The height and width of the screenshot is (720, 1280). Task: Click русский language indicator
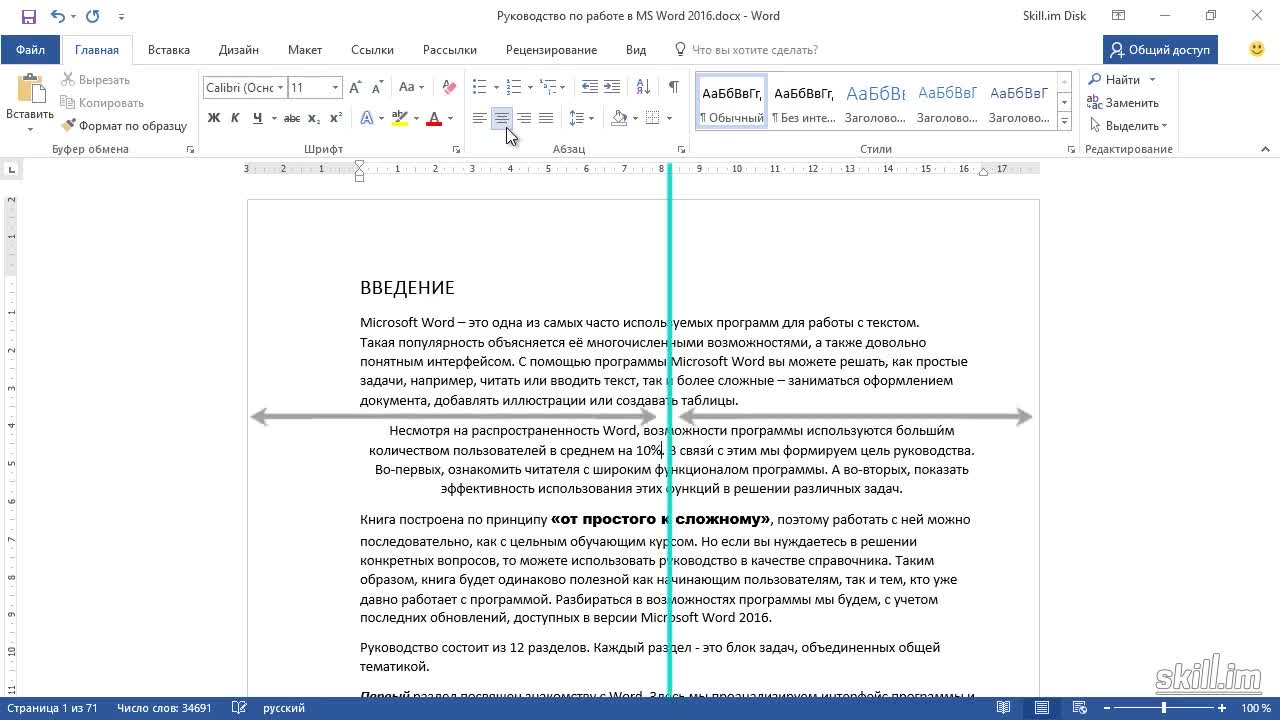pyautogui.click(x=284, y=708)
